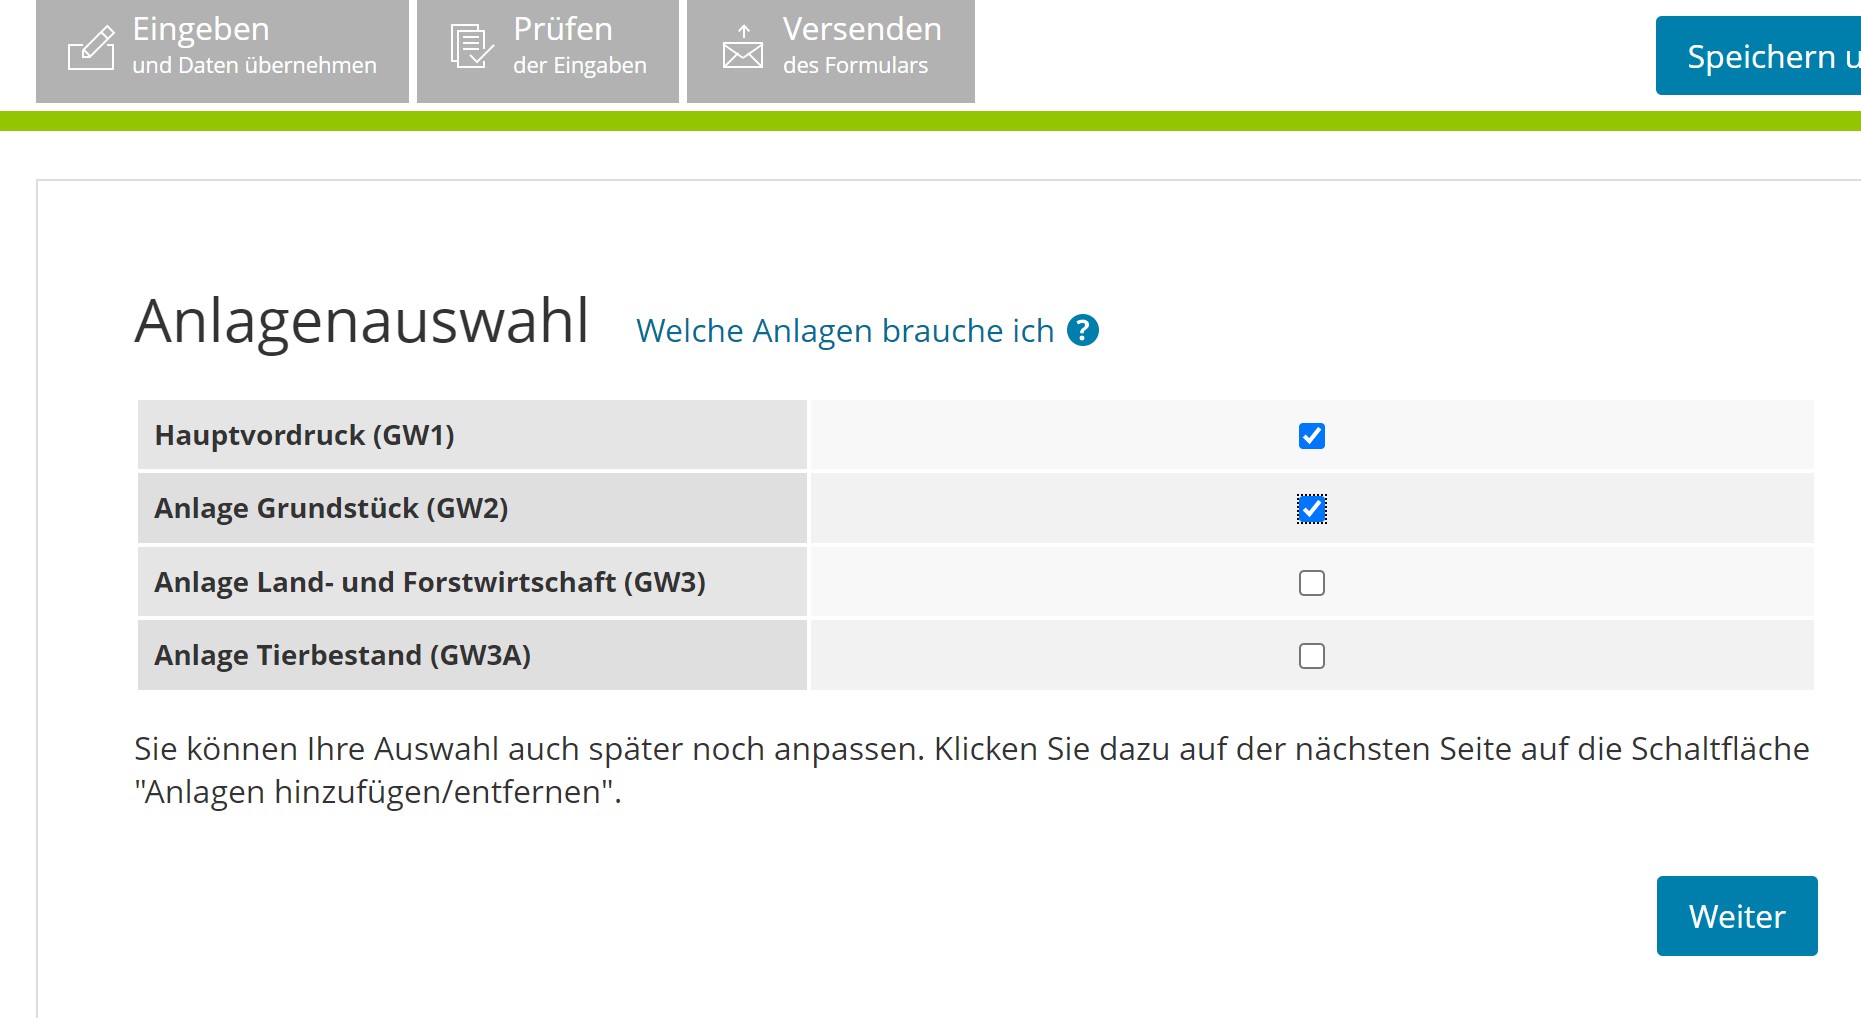Viewport: 1861px width, 1018px height.
Task: Select the Anlage Grundstück (GW2) row label
Action: click(331, 509)
